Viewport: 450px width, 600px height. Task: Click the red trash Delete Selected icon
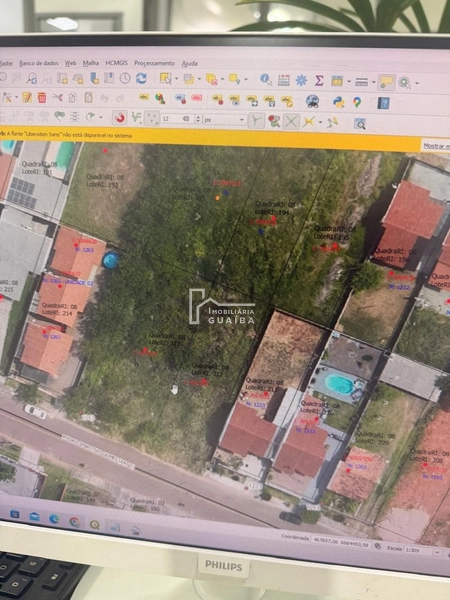pos(42,98)
